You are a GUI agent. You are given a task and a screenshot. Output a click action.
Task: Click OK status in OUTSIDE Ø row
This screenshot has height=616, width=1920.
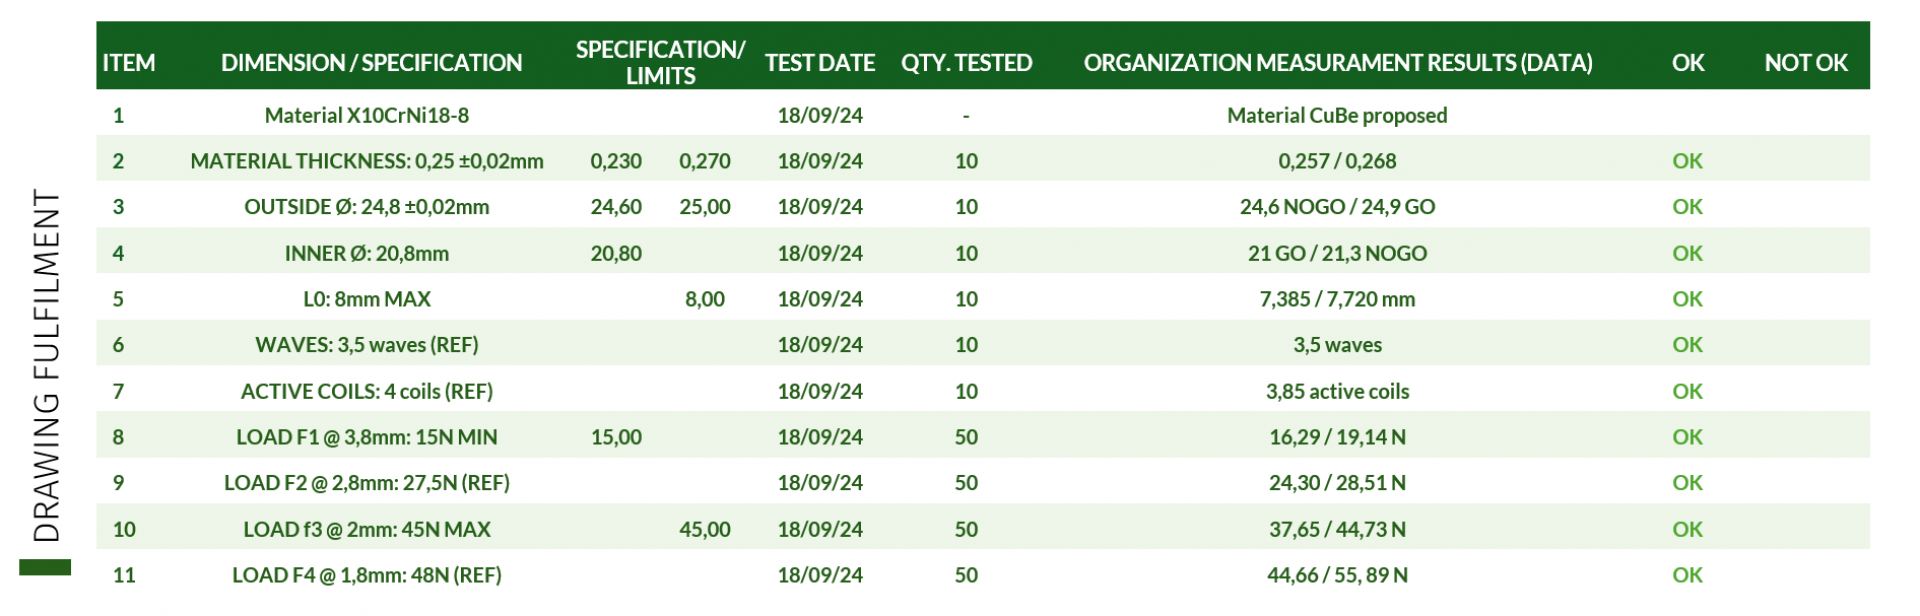click(x=1688, y=207)
